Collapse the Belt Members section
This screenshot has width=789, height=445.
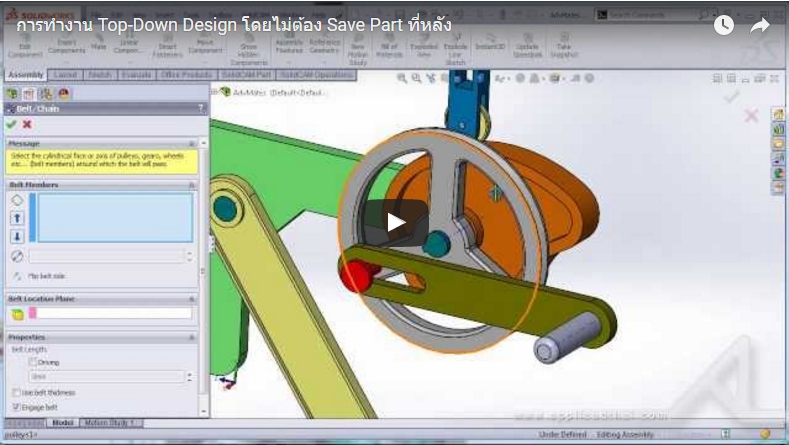coord(191,185)
